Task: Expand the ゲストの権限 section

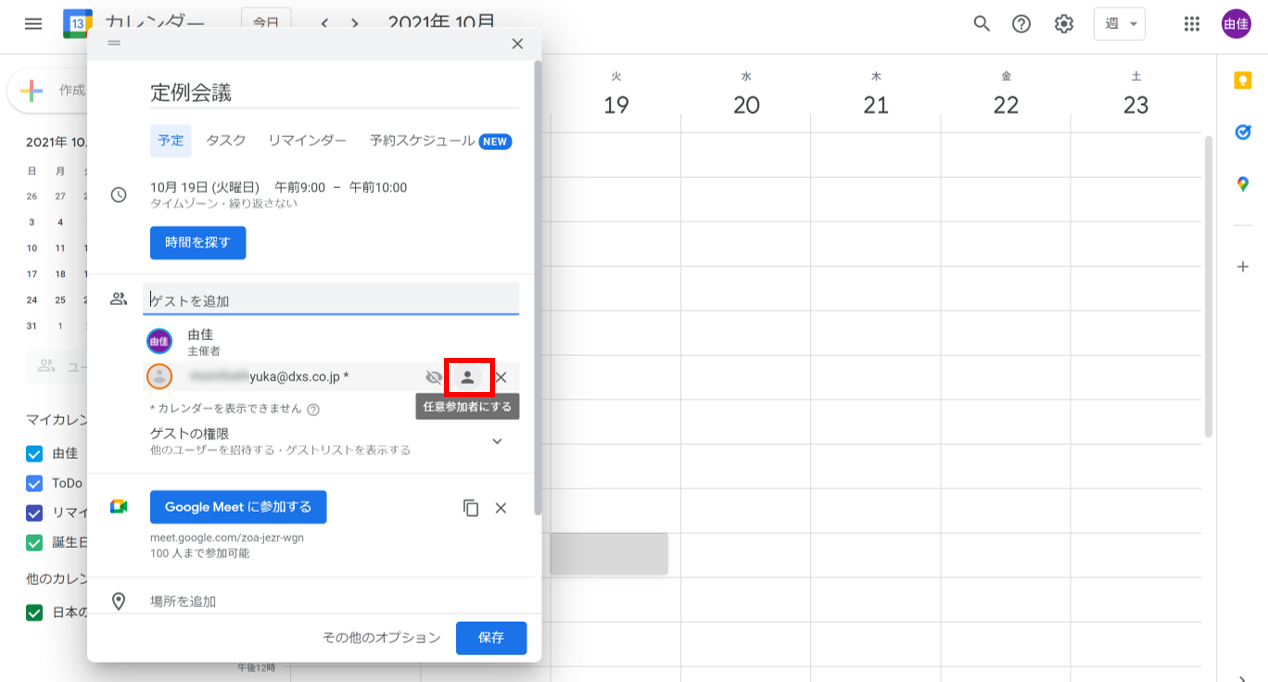Action: point(497,441)
